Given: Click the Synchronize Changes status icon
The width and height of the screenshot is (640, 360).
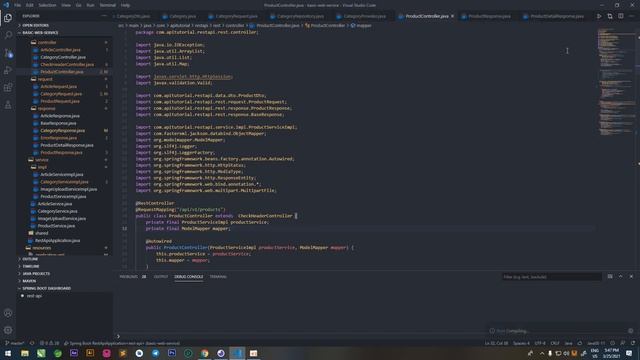Looking at the screenshot, I should click(x=32, y=343).
